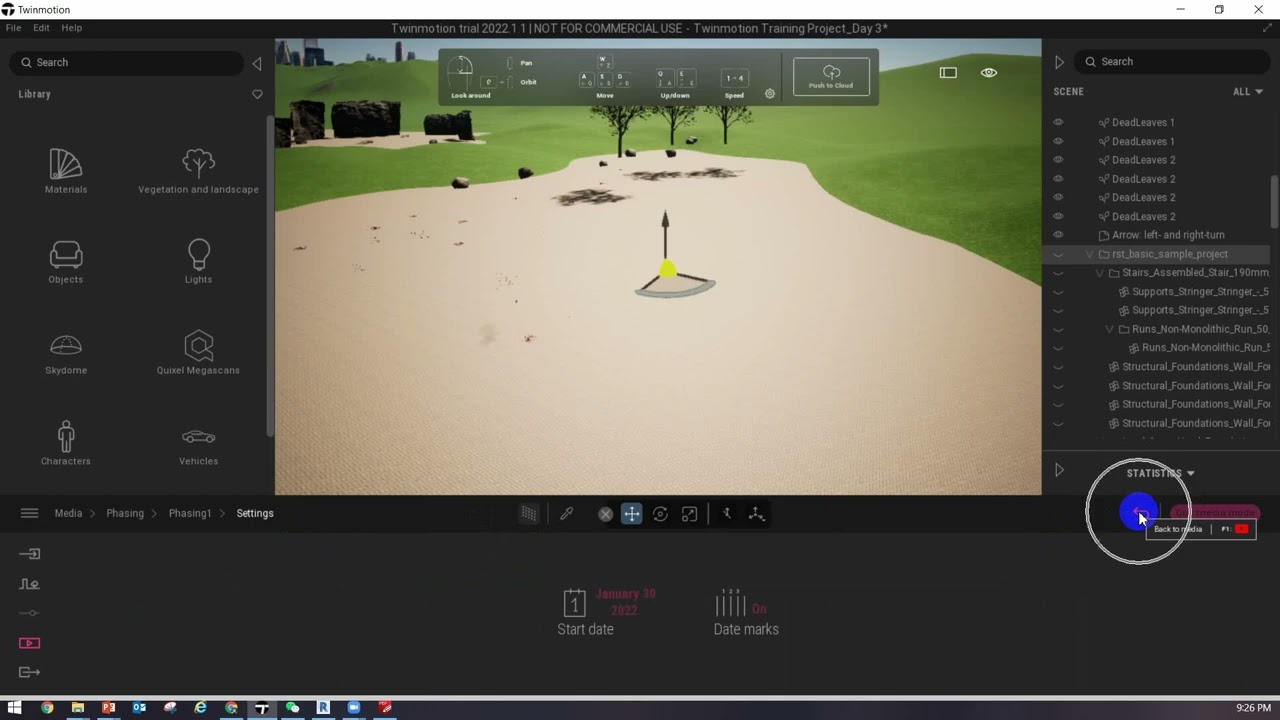The image size is (1280, 720).
Task: Open the Media dock icon
Action: click(x=30, y=643)
